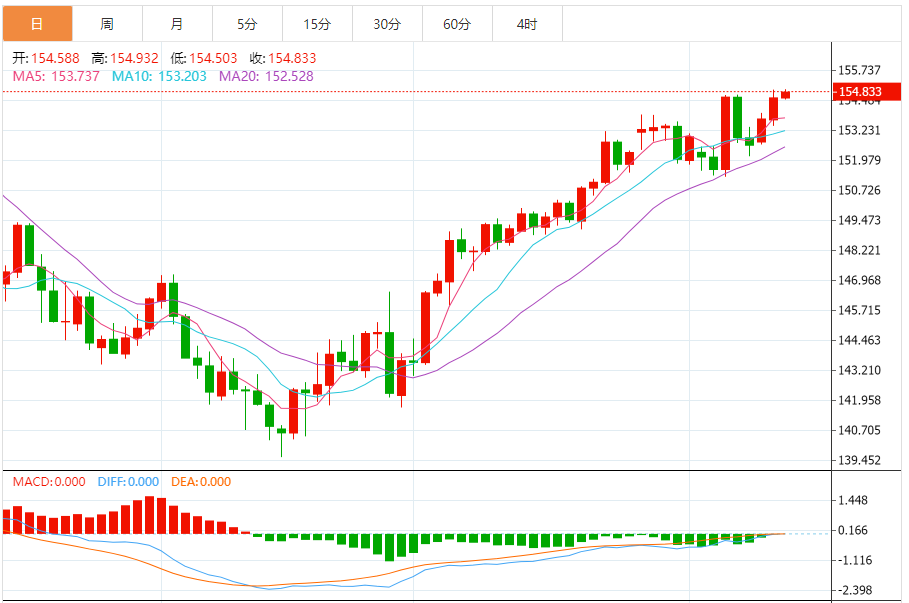The height and width of the screenshot is (603, 909).
Task: Click the DEA indicator label
Action: coord(200,482)
